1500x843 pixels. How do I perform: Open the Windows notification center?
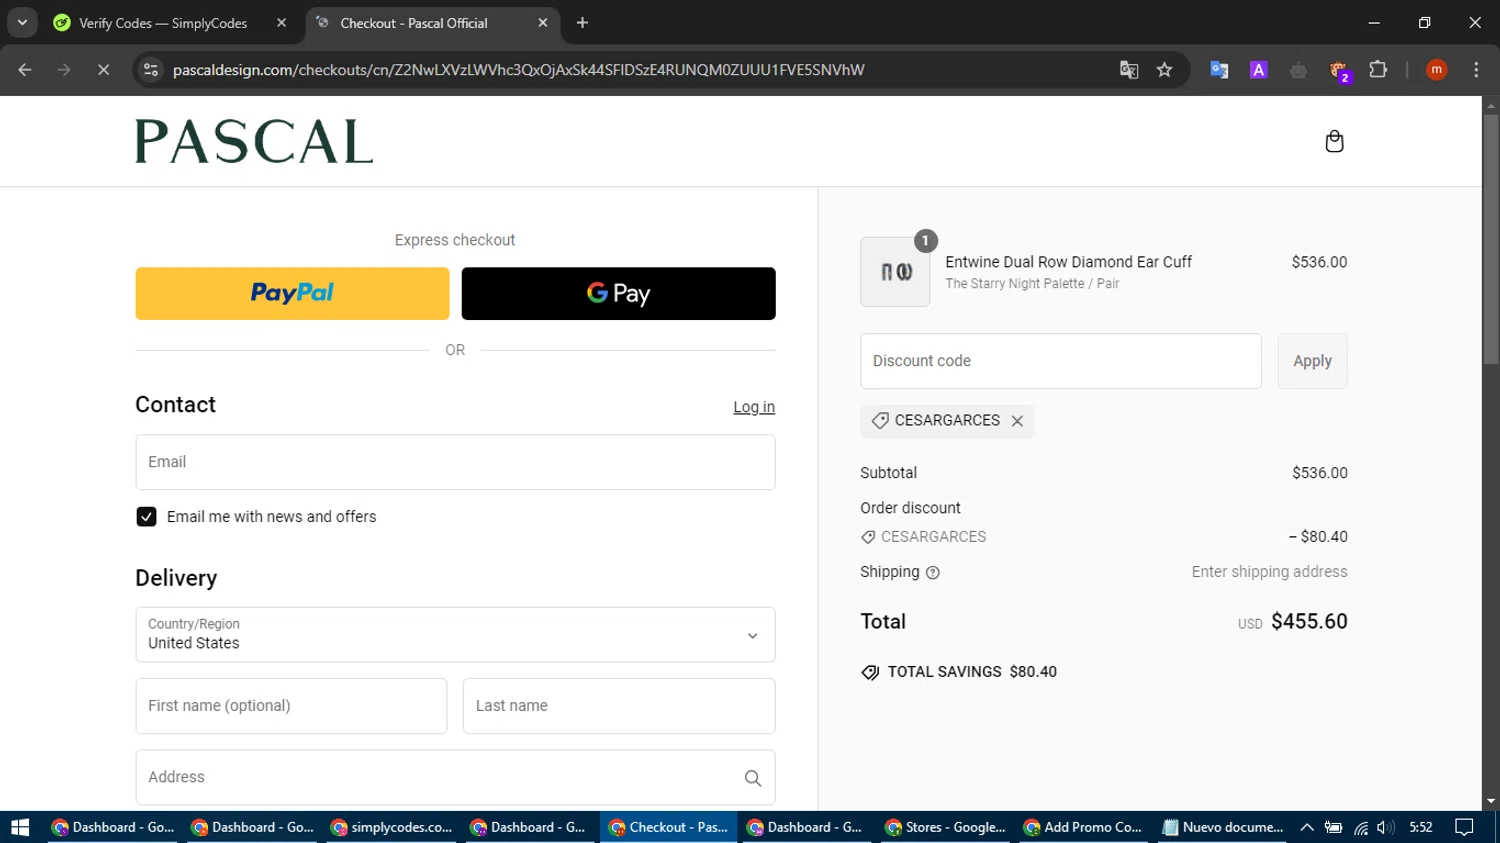[x=1464, y=827]
